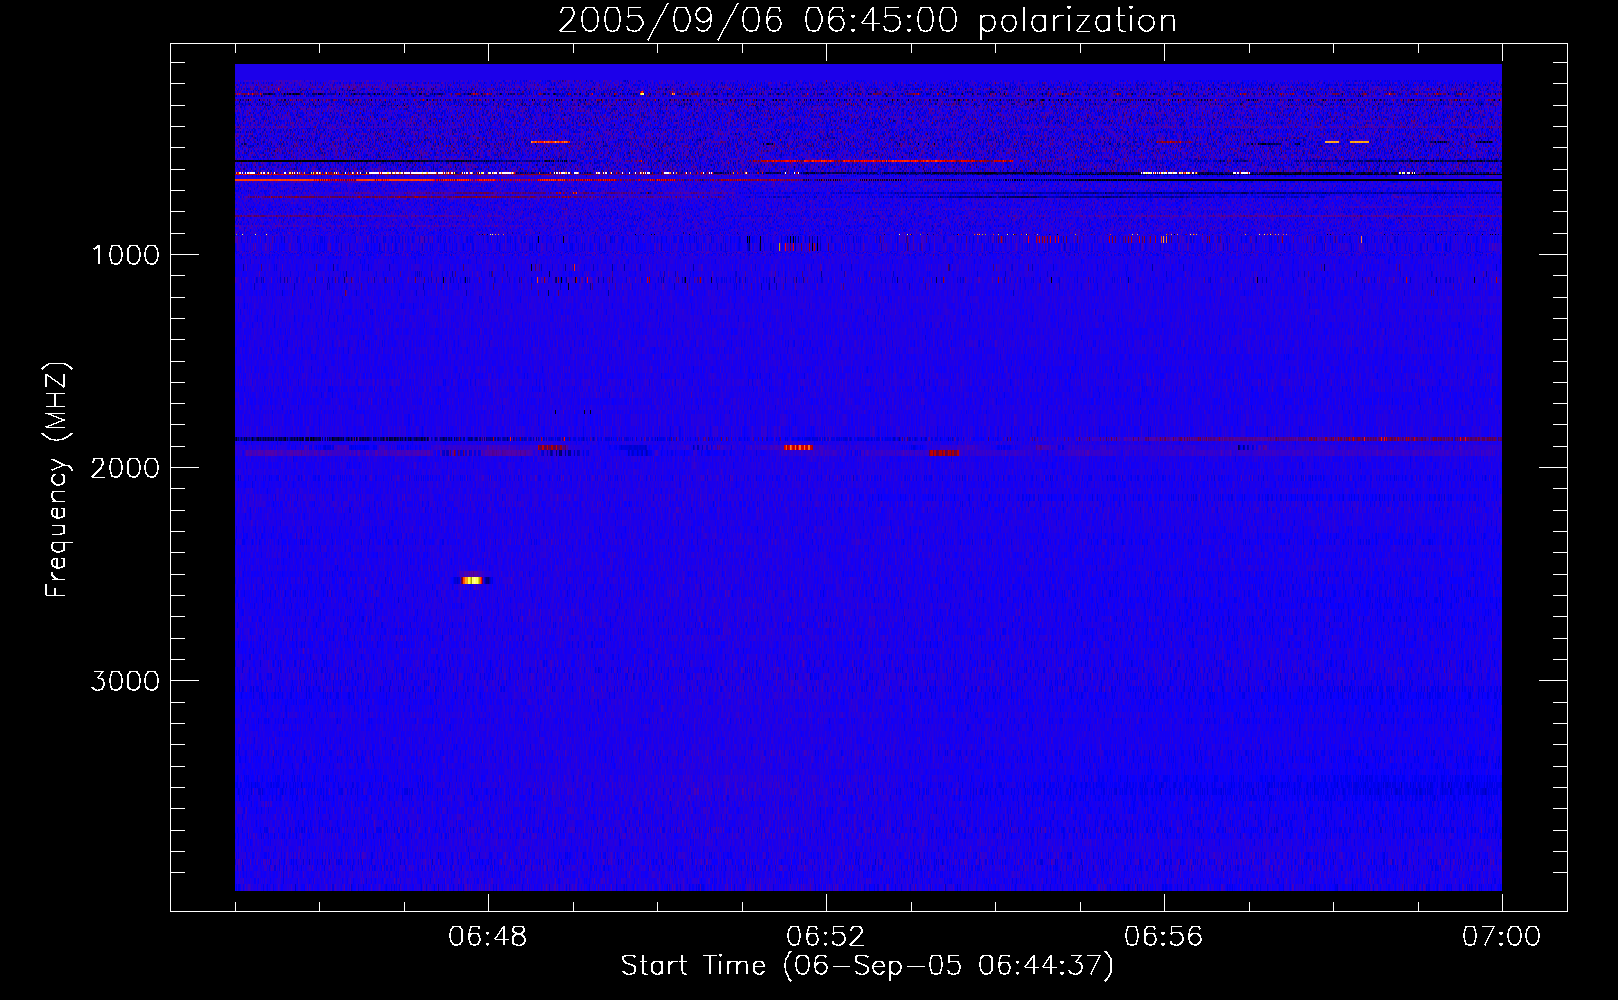Viewport: 1618px width, 1000px height.
Task: Click the "07:00" time tick label
Action: pyautogui.click(x=1502, y=937)
